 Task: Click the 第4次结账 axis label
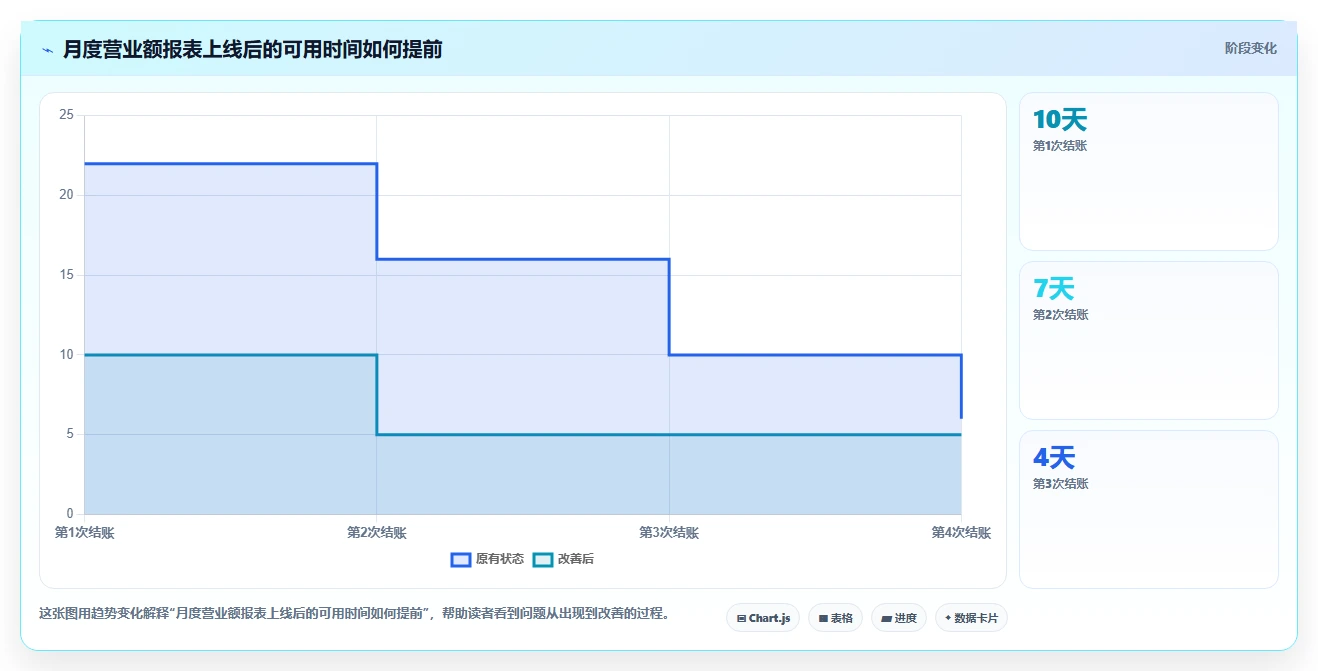coord(961,533)
